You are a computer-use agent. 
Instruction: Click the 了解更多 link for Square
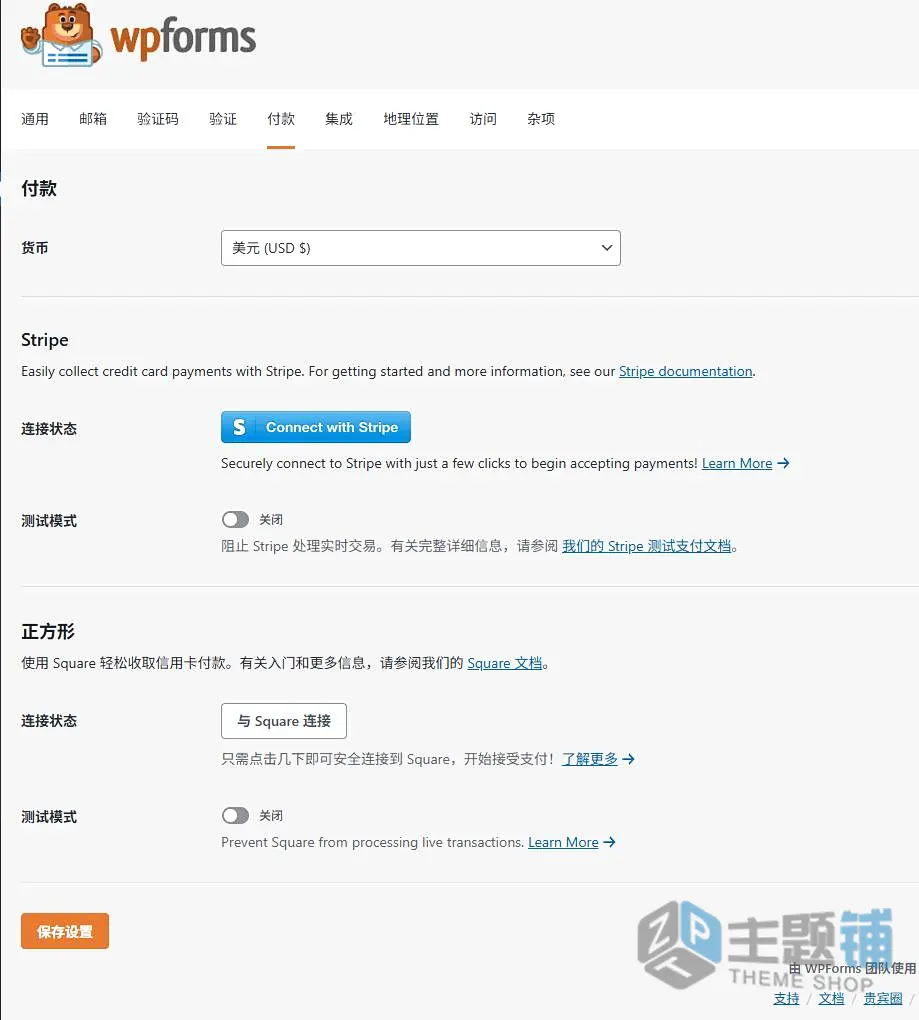[x=590, y=759]
